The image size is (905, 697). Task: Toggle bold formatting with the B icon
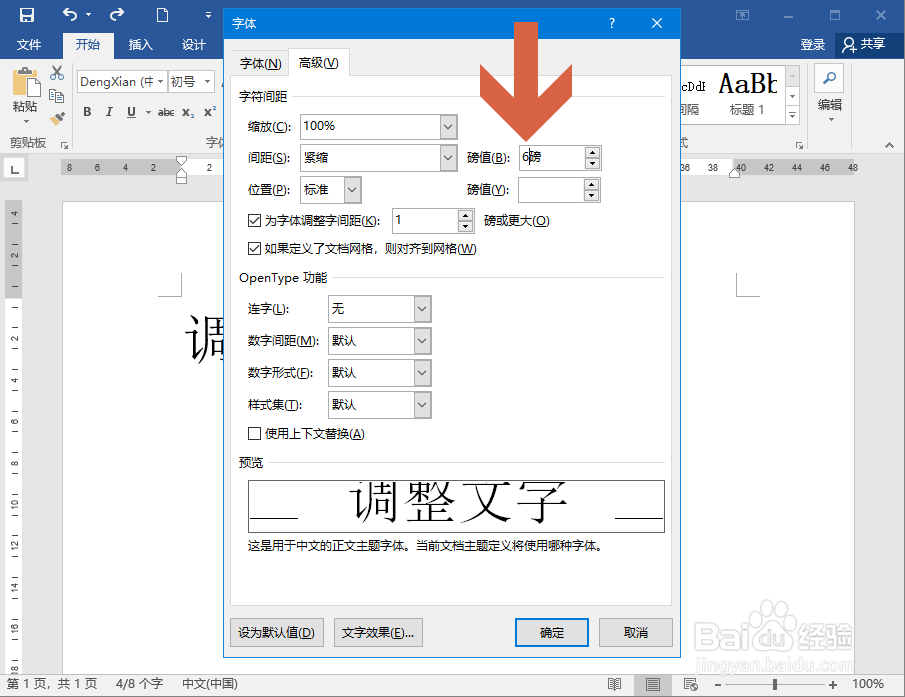click(86, 112)
